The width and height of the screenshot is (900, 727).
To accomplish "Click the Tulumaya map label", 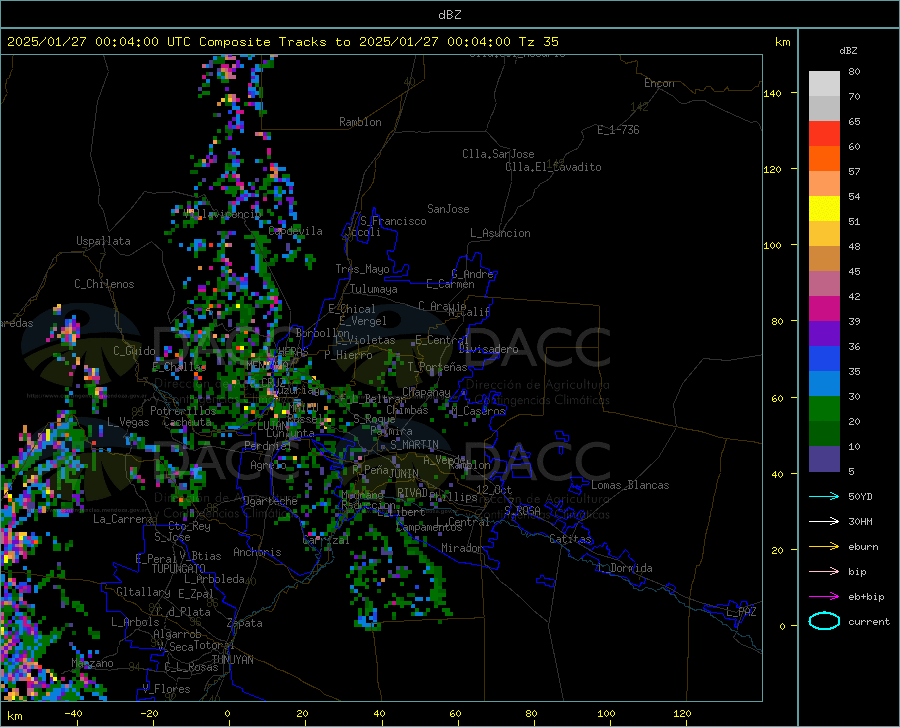I will pyautogui.click(x=374, y=289).
